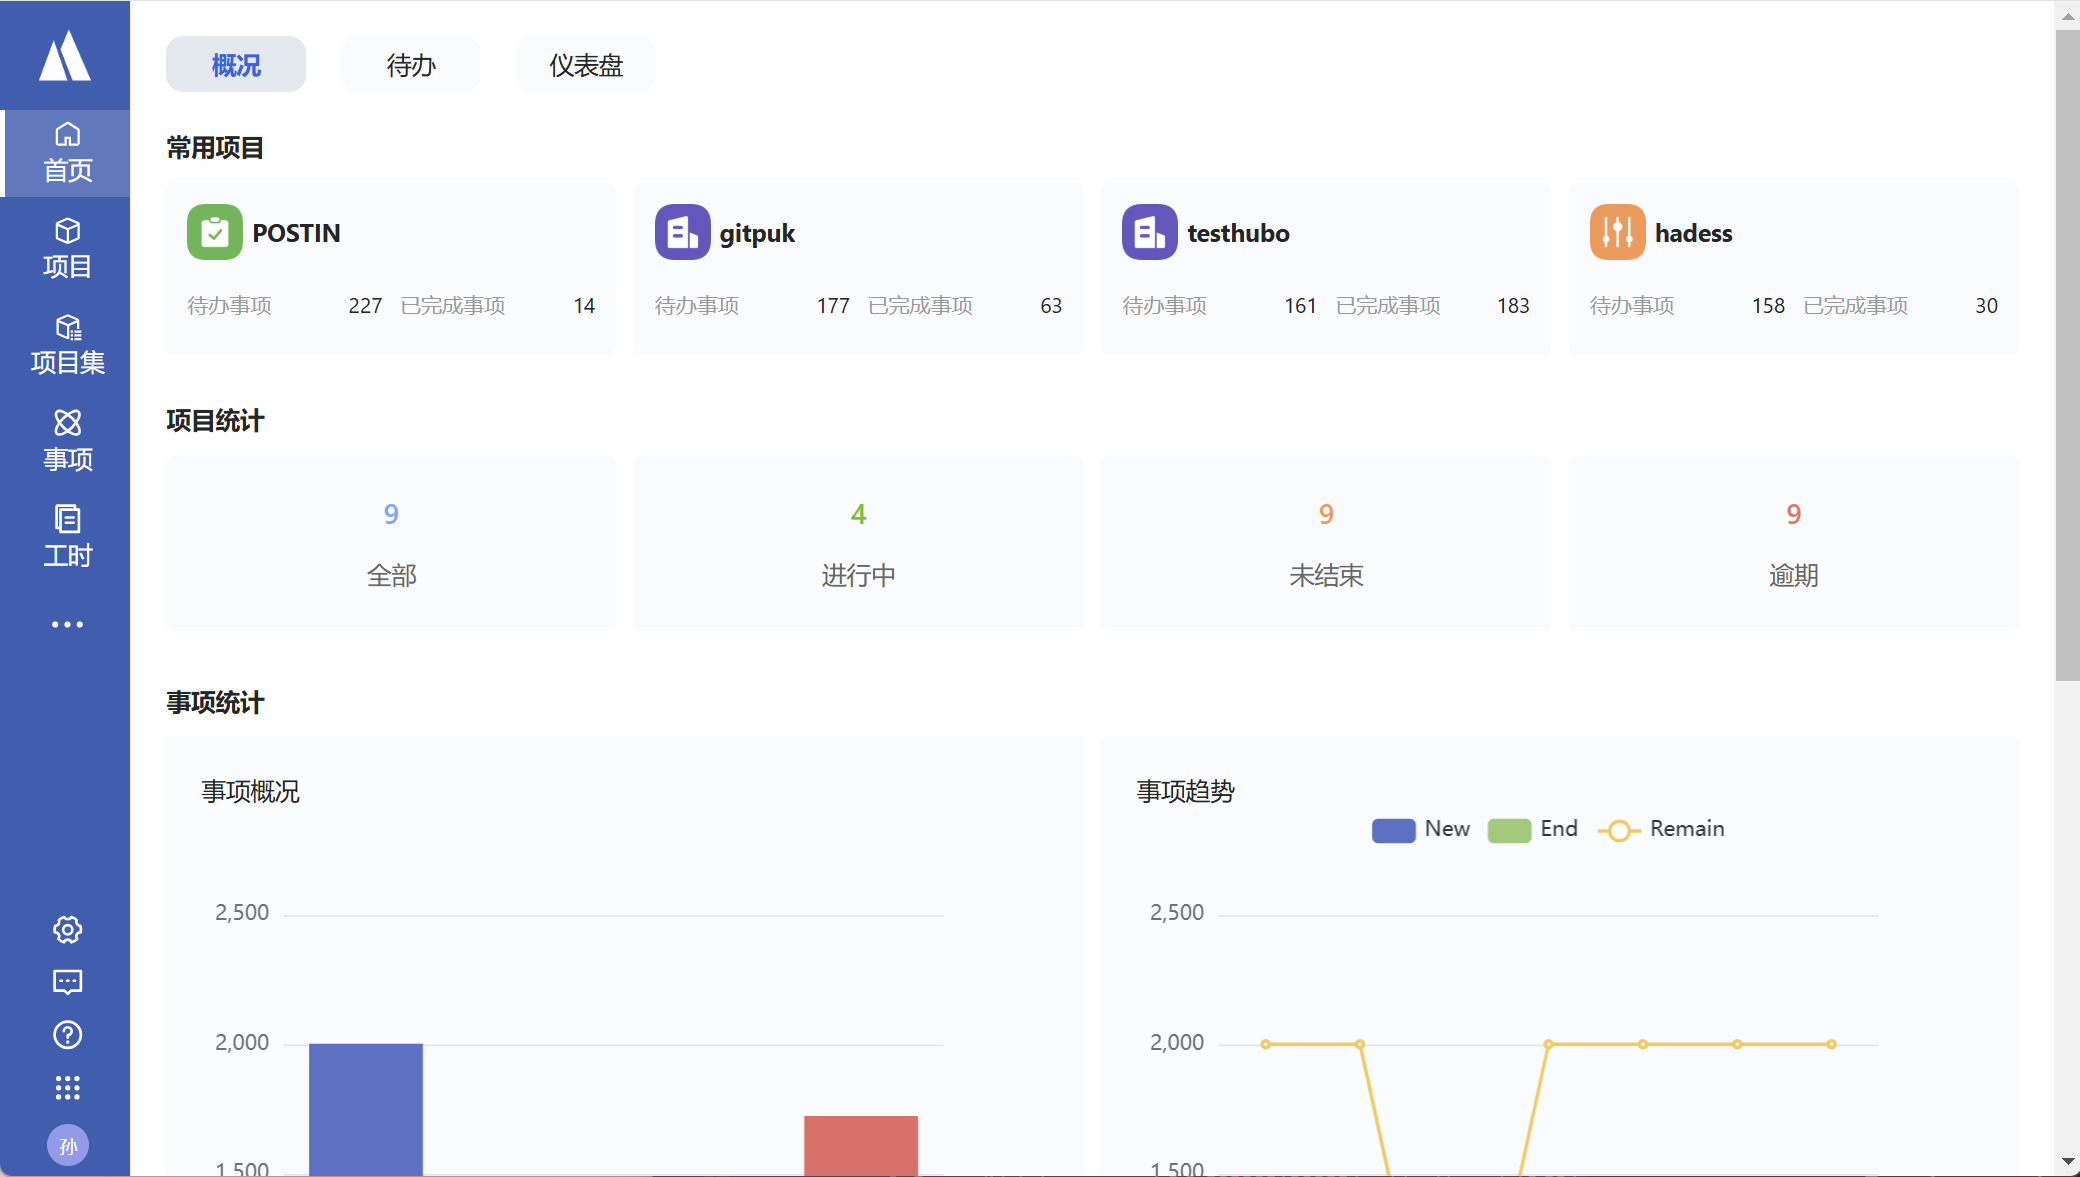Open the hadess project card

1793,267
